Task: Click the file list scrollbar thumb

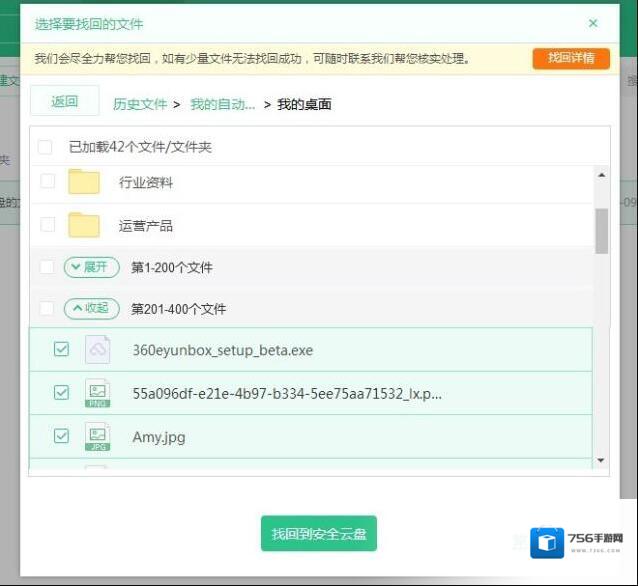Action: click(x=601, y=231)
